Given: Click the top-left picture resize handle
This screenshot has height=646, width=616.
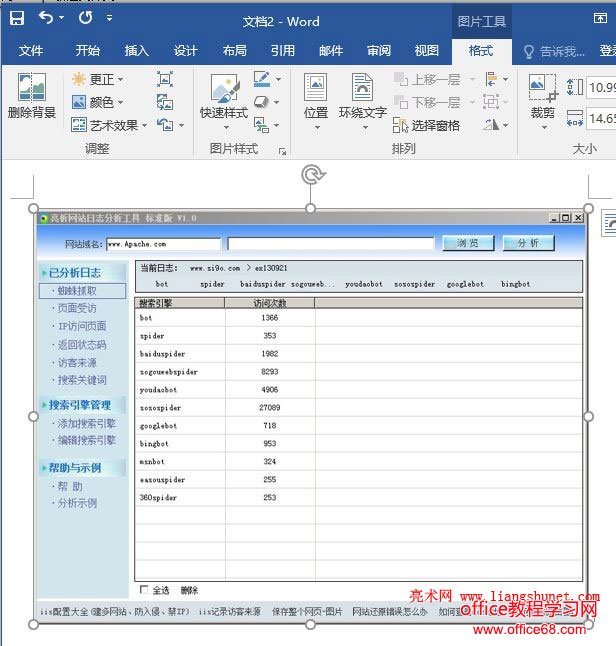Looking at the screenshot, I should (33, 208).
